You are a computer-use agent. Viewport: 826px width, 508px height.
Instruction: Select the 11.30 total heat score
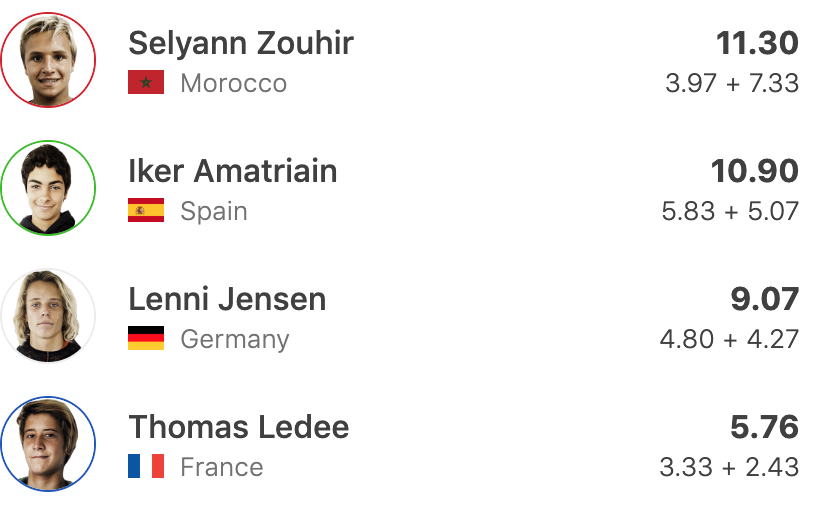(x=757, y=43)
